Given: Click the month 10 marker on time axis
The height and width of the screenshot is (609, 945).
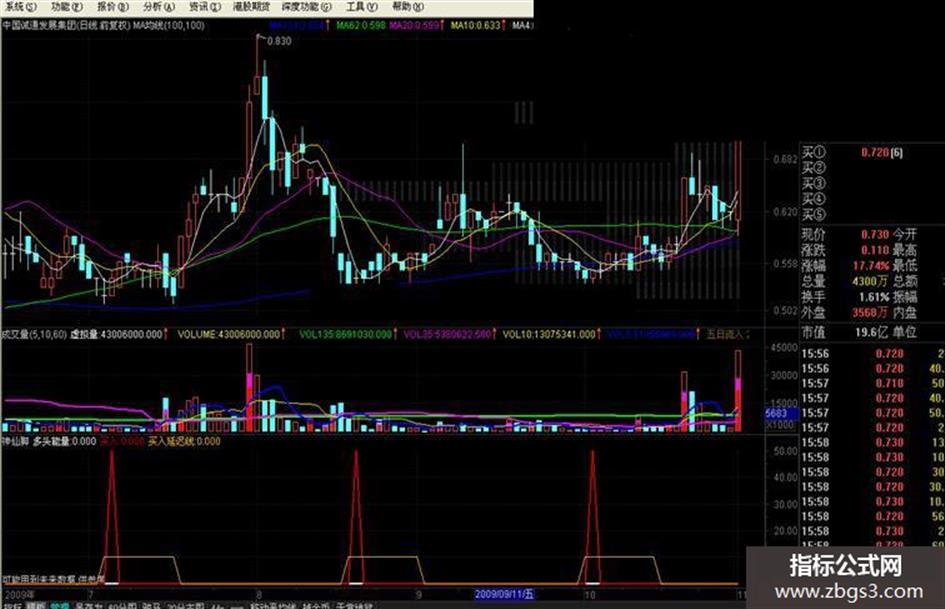Looking at the screenshot, I should click(590, 595).
